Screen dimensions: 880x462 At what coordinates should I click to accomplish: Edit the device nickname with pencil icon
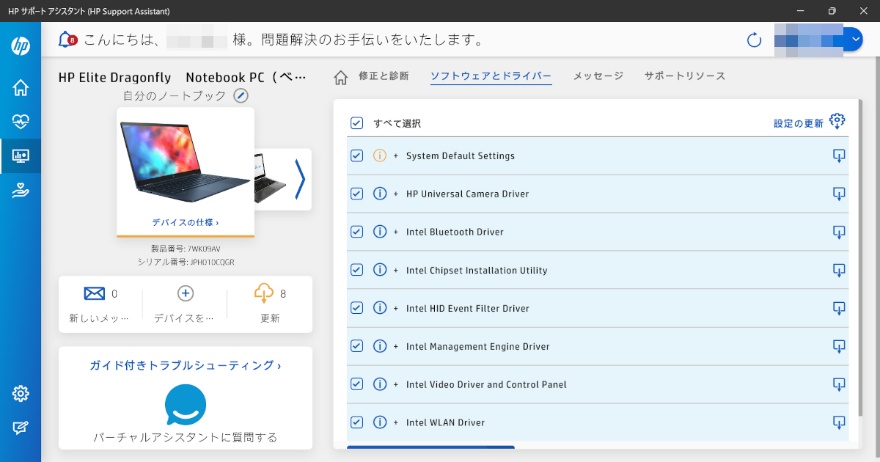click(241, 95)
